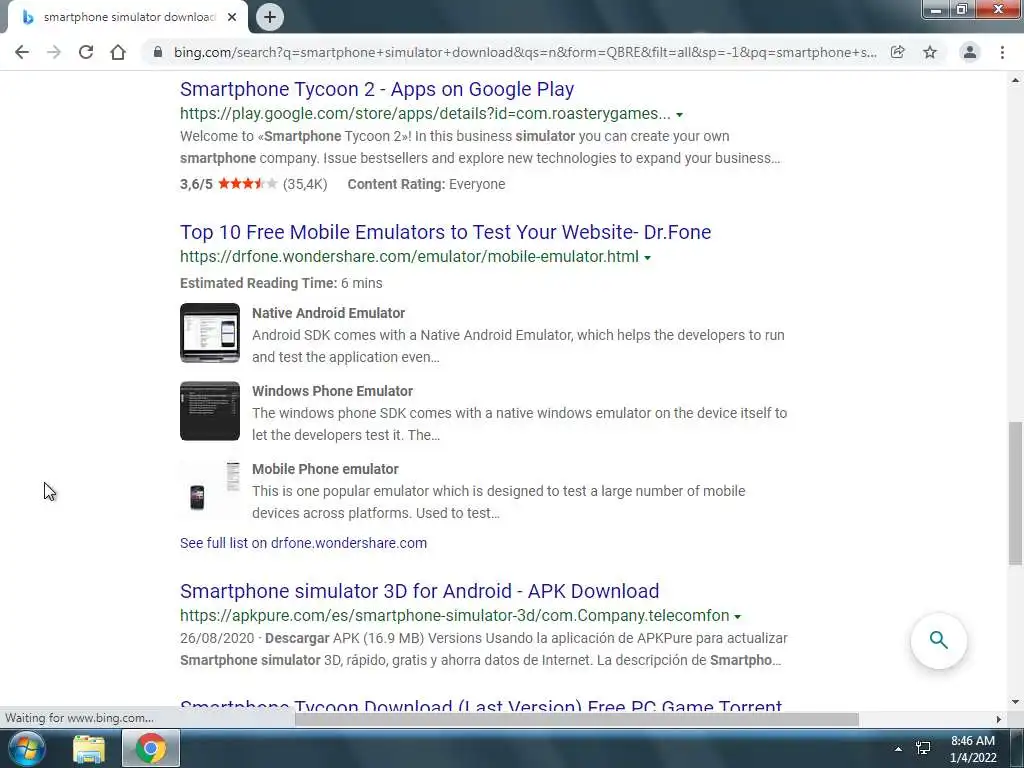This screenshot has width=1024, height=768.
Task: Show hidden system tray icons
Action: [898, 749]
